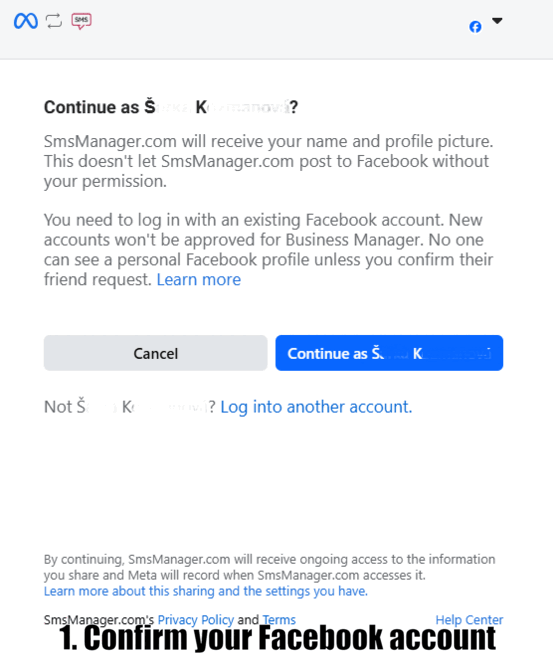555x667 pixels.
Task: Click the 'Not Š… K…?' question text
Action: (130, 408)
